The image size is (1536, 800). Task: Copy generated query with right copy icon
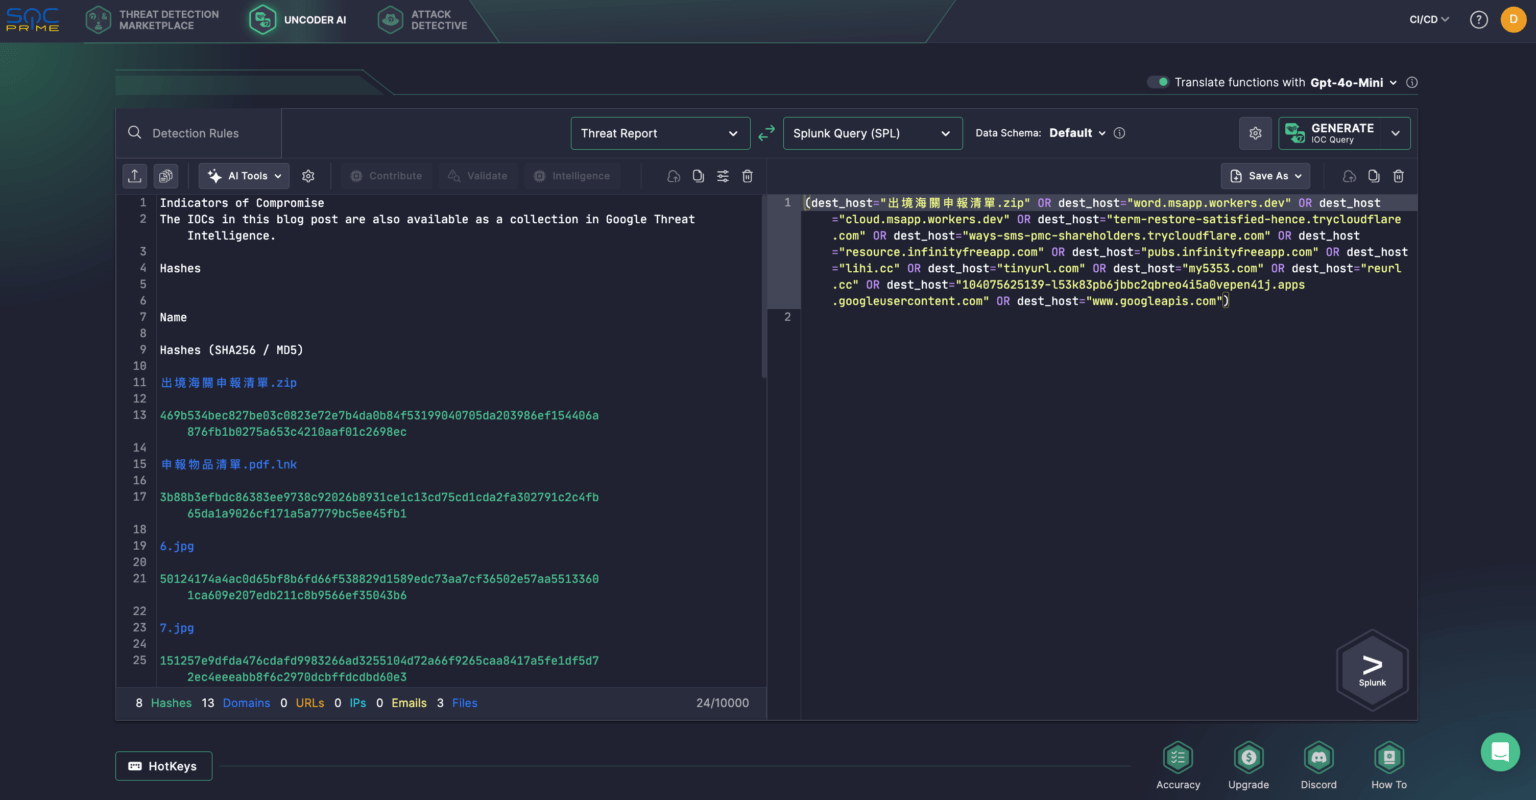(1374, 176)
